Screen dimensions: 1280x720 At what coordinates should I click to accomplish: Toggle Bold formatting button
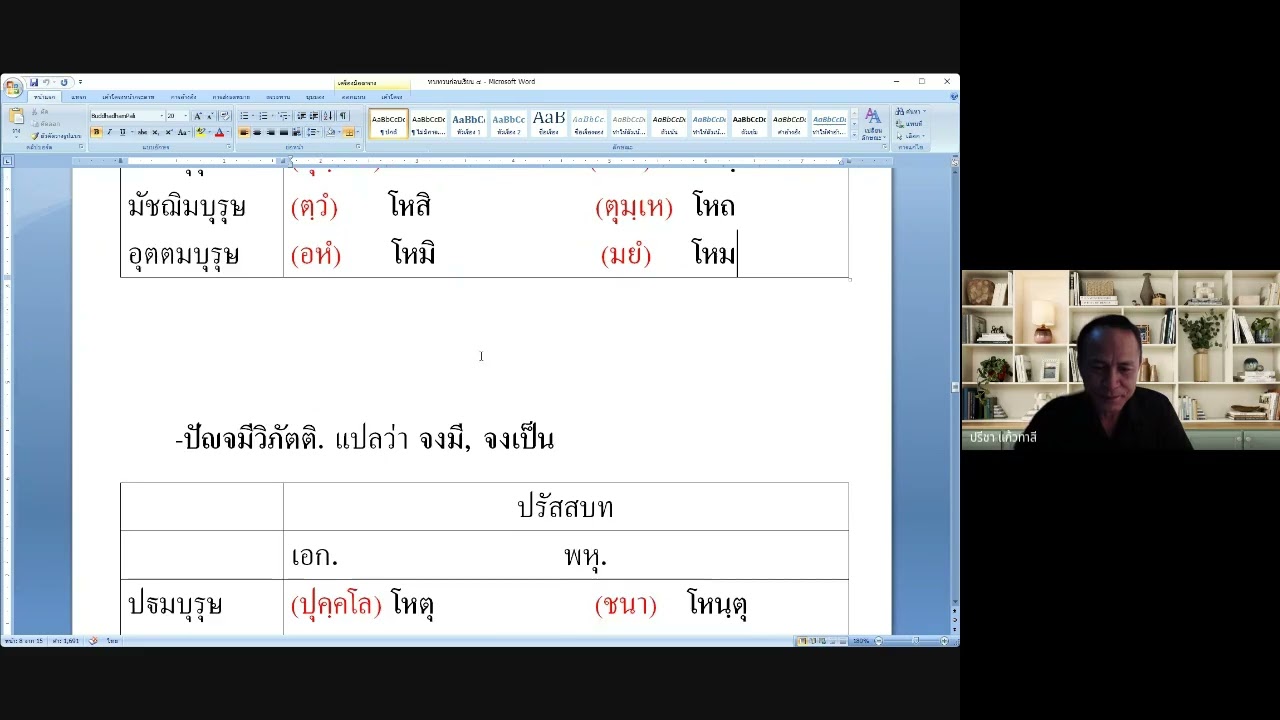[96, 132]
